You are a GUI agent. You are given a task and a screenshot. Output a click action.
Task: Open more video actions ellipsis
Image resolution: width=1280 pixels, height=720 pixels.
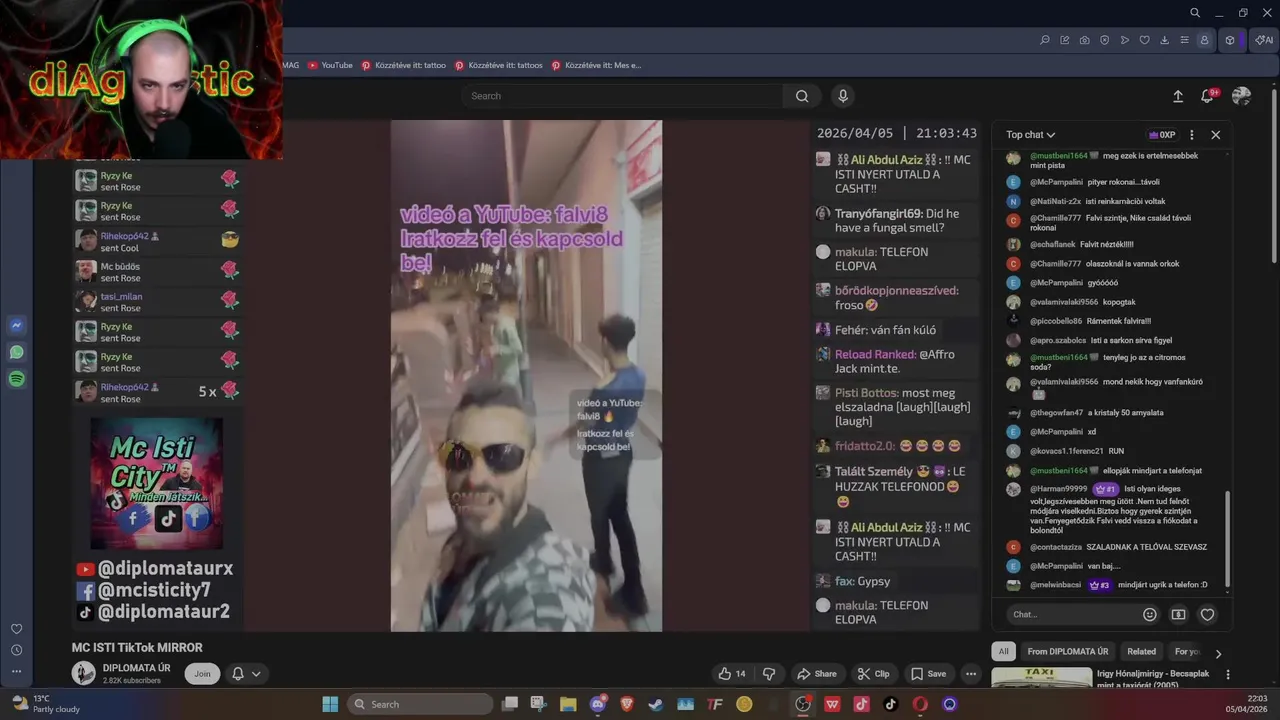click(970, 674)
